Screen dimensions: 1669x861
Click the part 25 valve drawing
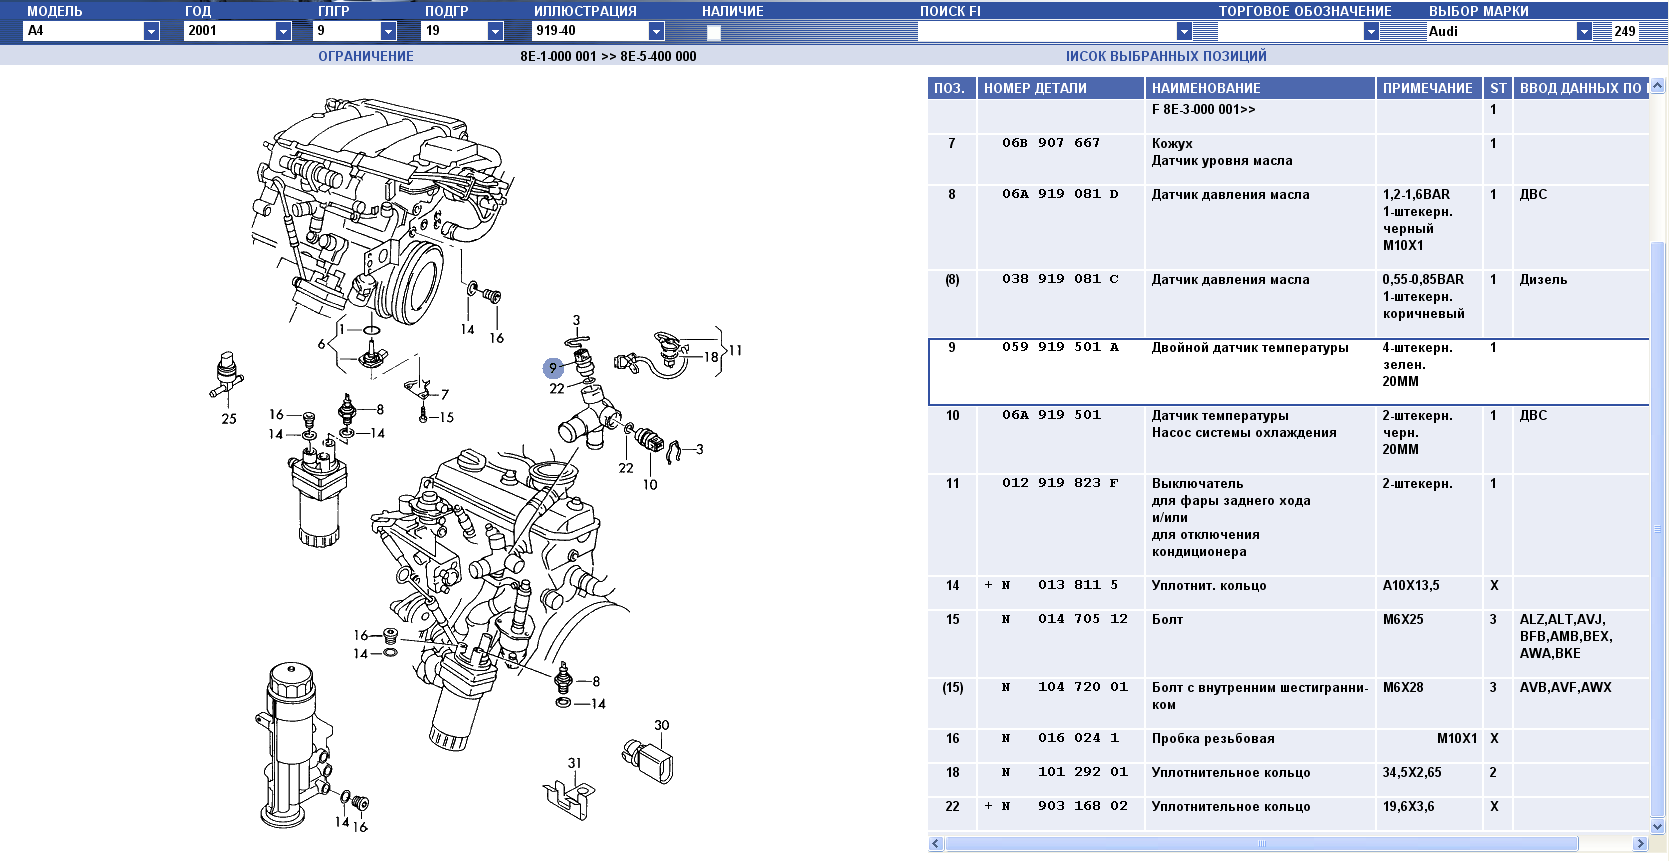(x=229, y=376)
